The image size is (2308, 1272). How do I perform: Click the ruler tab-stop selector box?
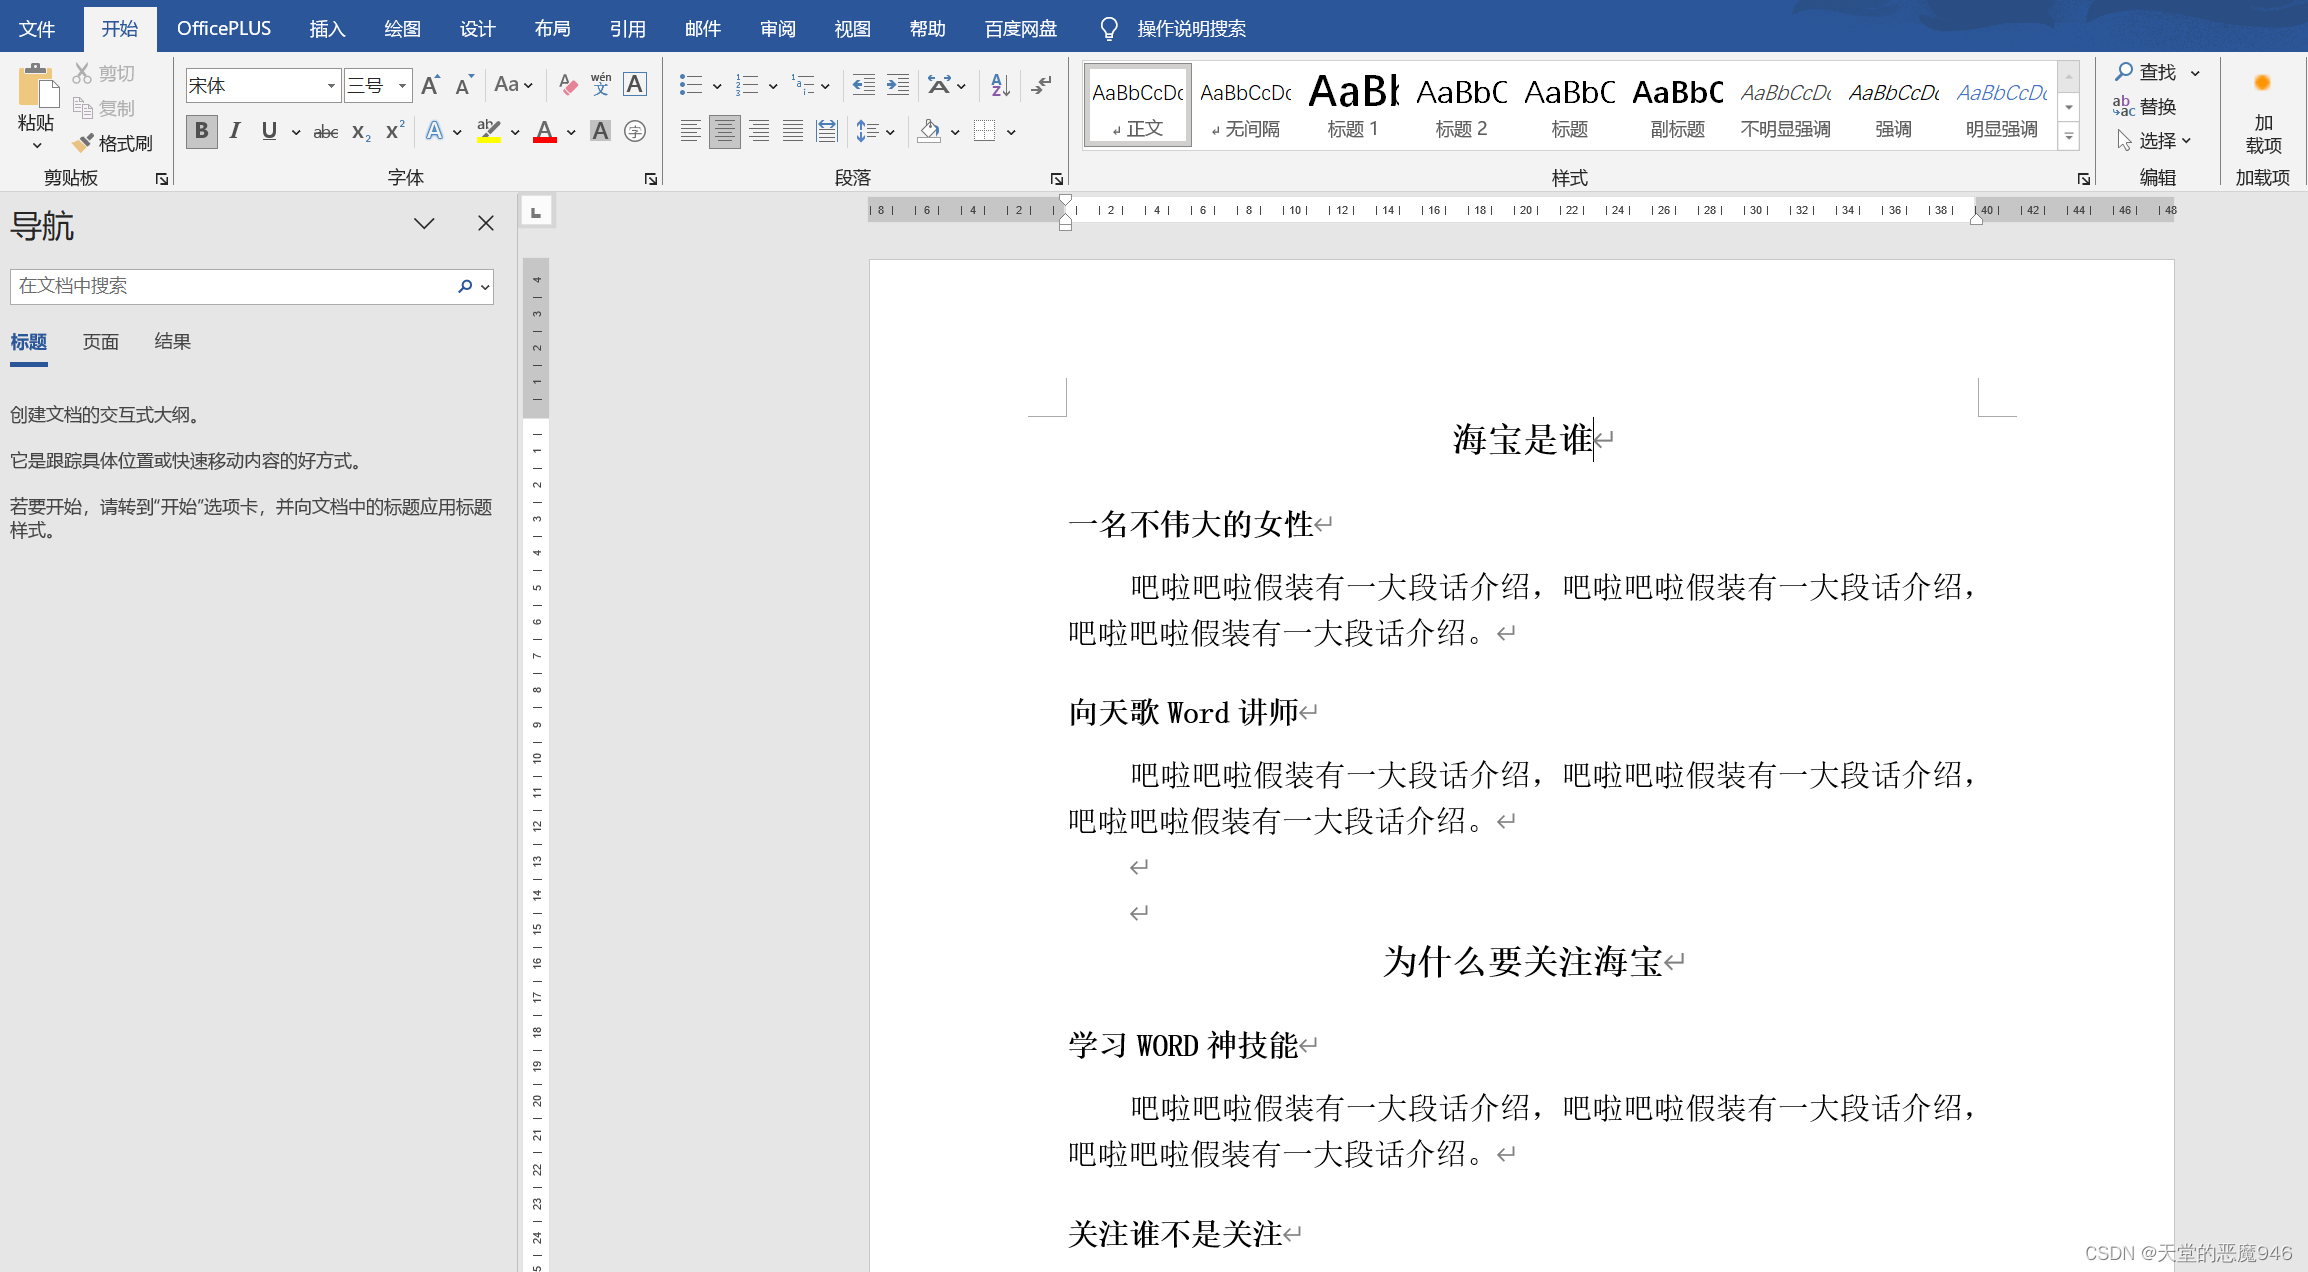point(536,212)
